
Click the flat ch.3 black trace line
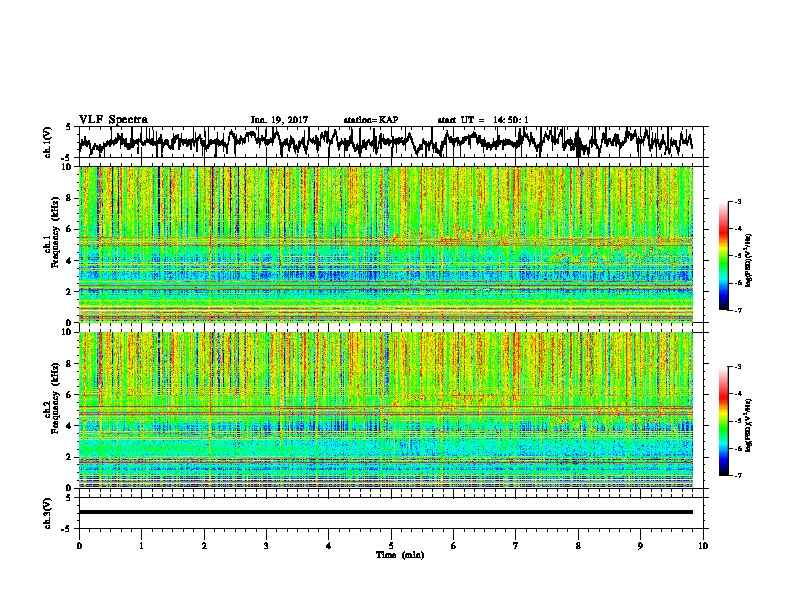coord(386,512)
